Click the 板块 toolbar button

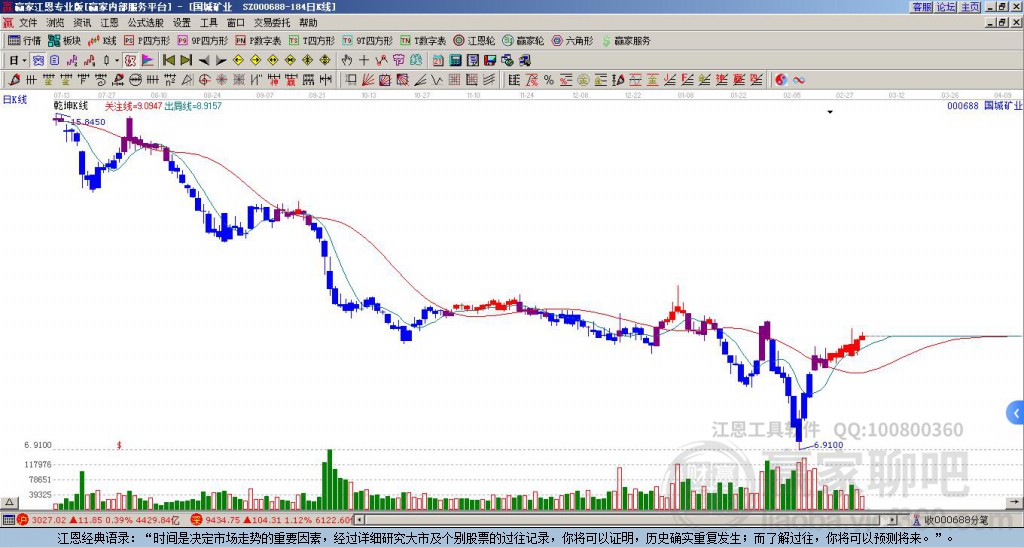[65, 40]
